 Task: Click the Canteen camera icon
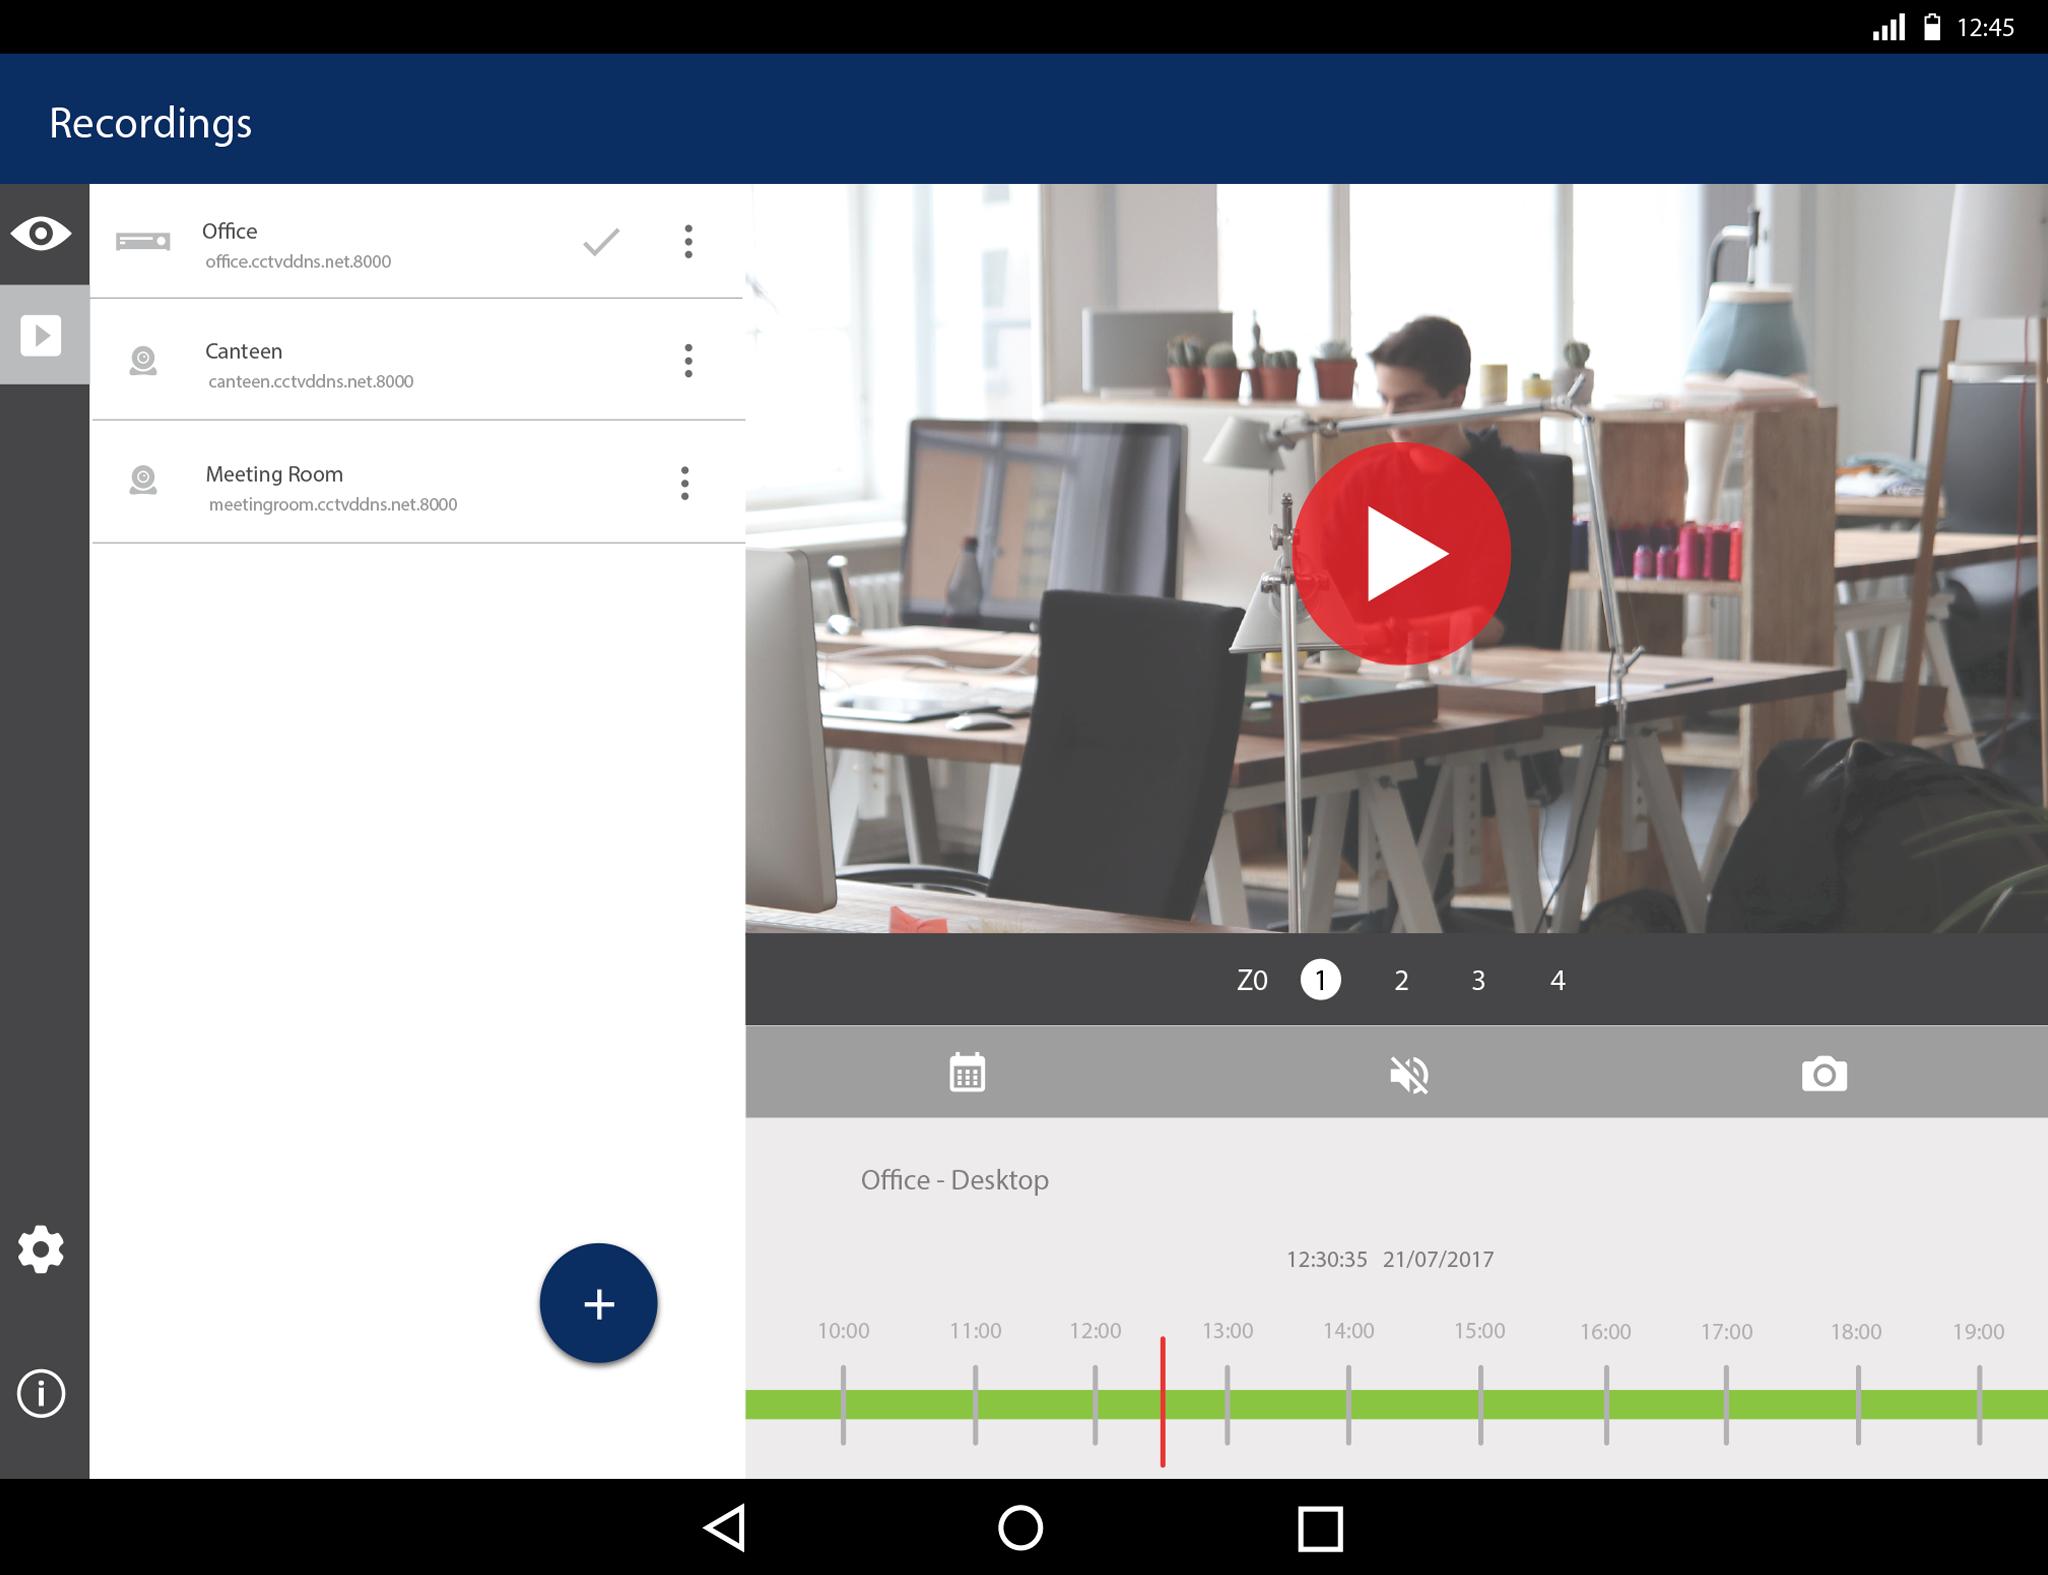point(143,361)
